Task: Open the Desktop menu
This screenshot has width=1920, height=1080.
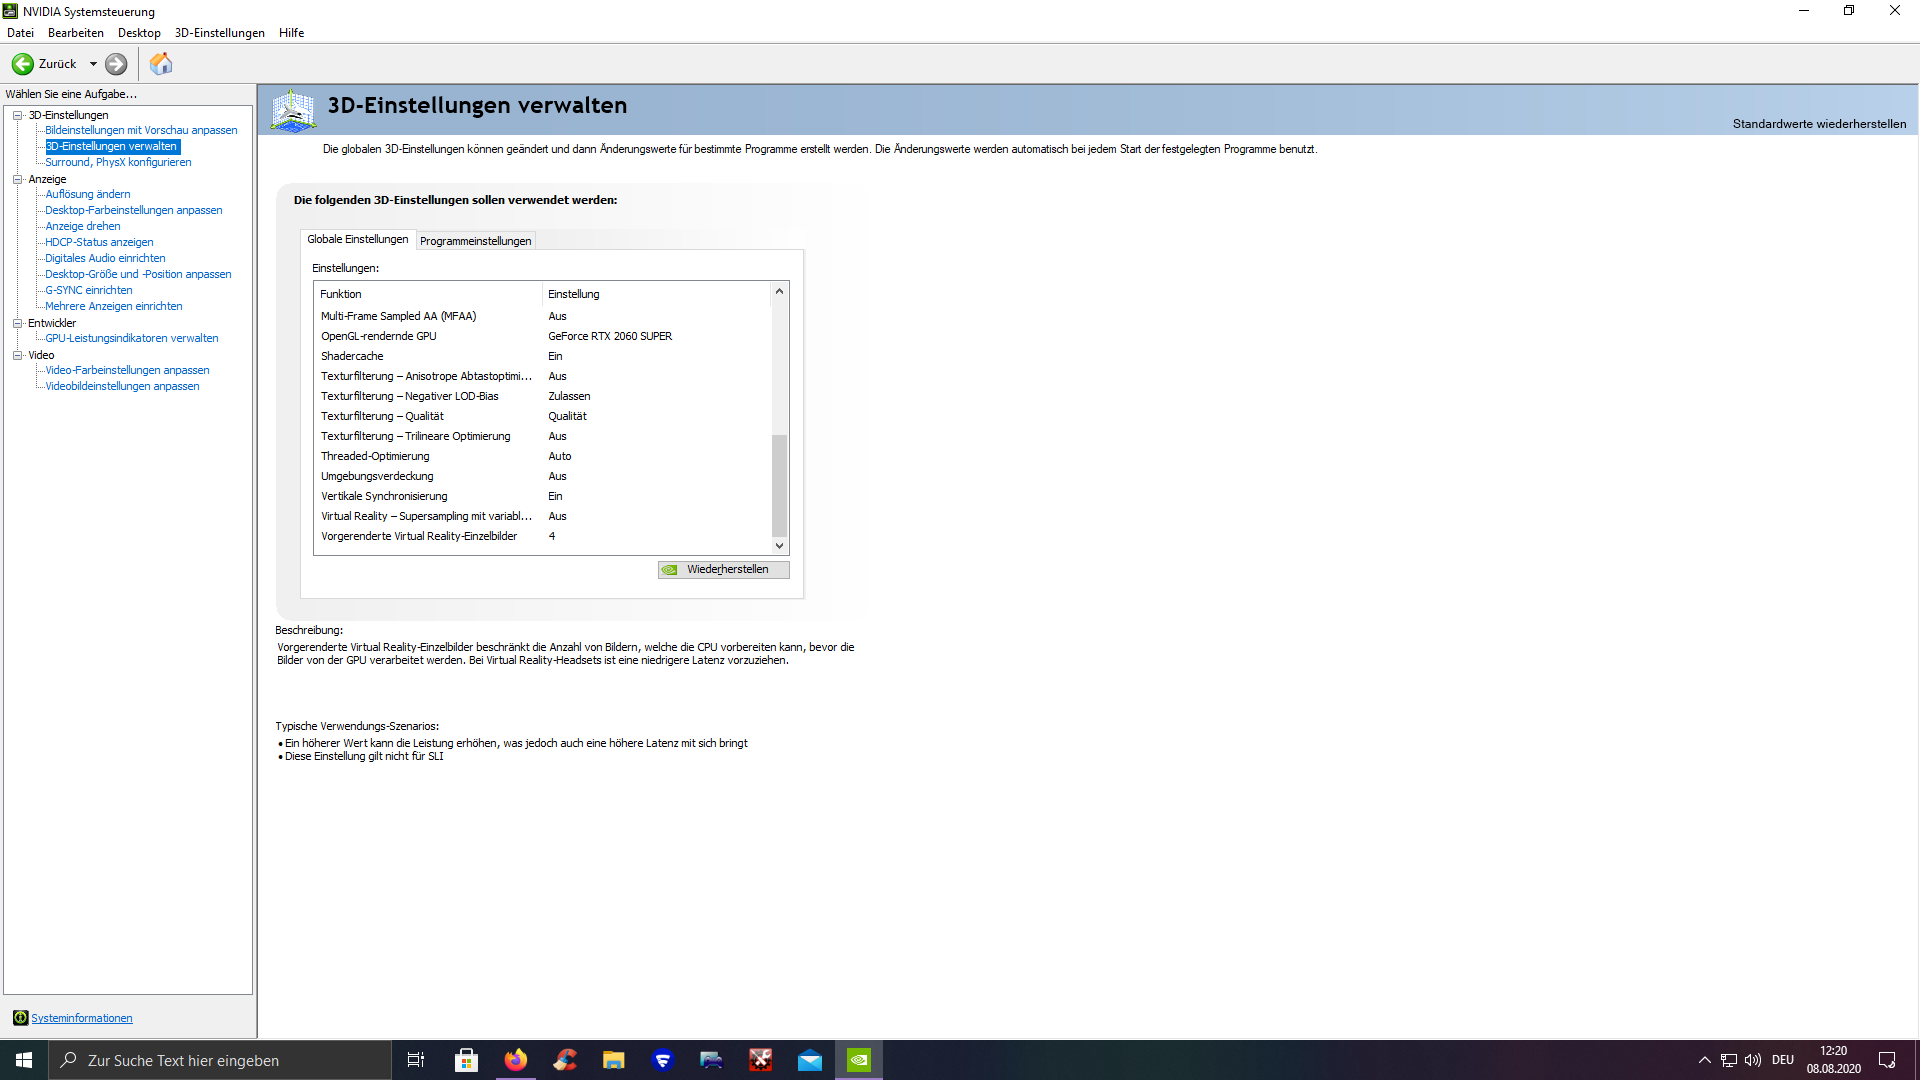Action: (x=139, y=33)
